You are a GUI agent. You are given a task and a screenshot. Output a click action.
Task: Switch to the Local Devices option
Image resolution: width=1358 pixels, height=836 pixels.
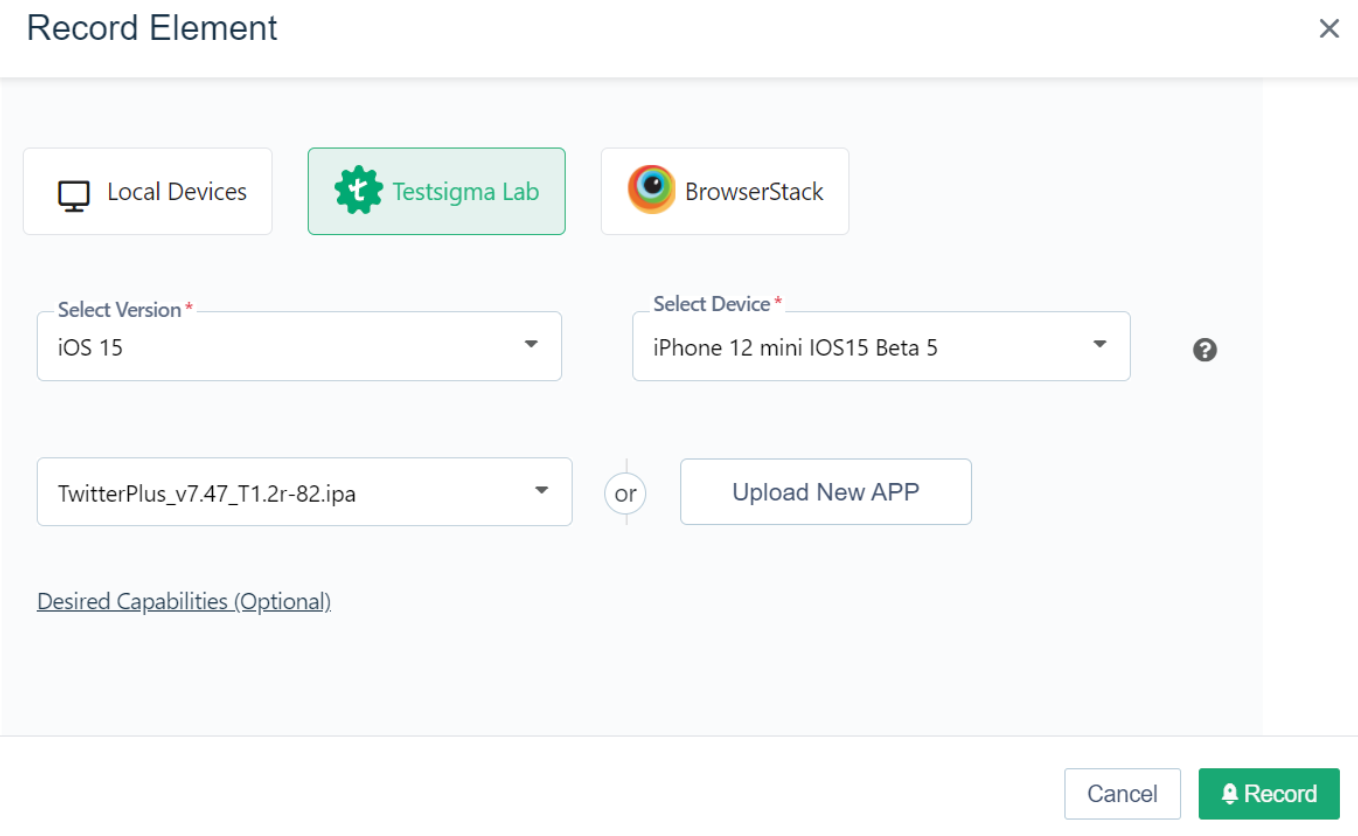[148, 192]
